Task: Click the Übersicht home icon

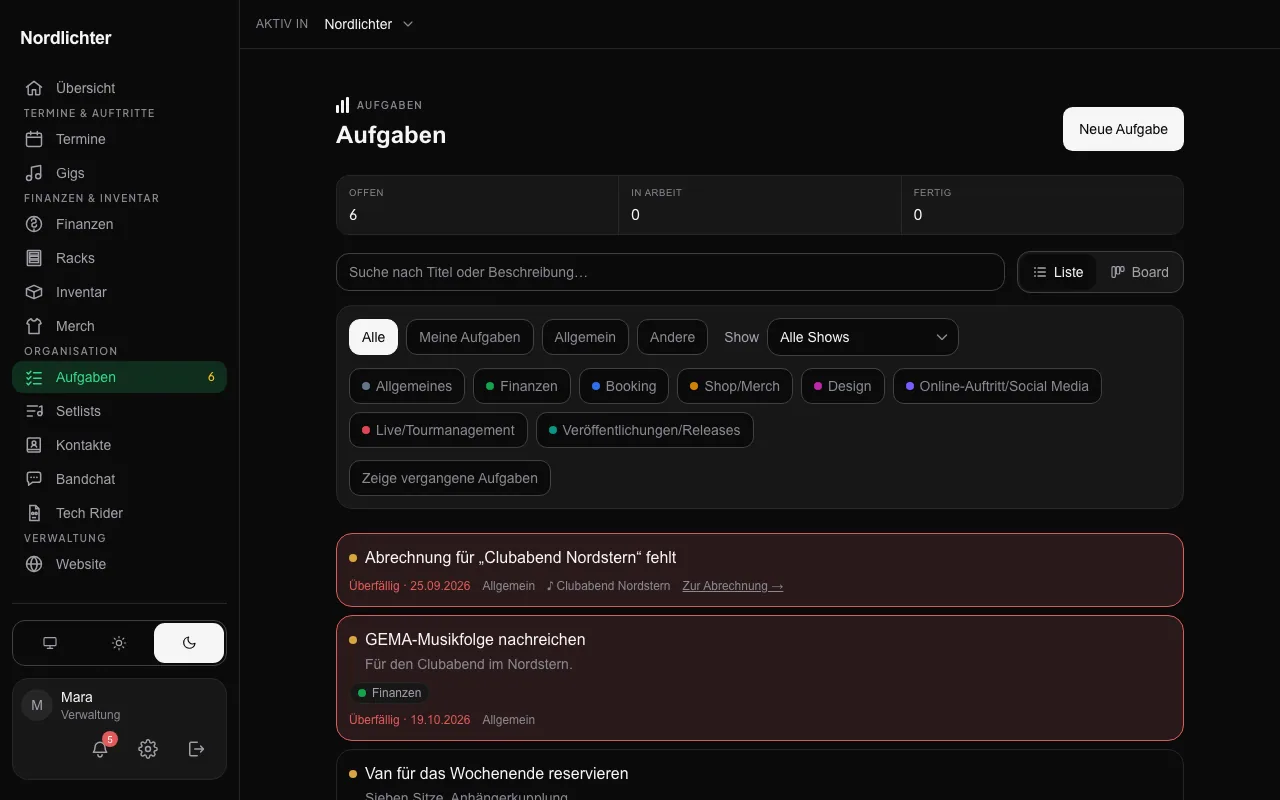Action: point(34,88)
